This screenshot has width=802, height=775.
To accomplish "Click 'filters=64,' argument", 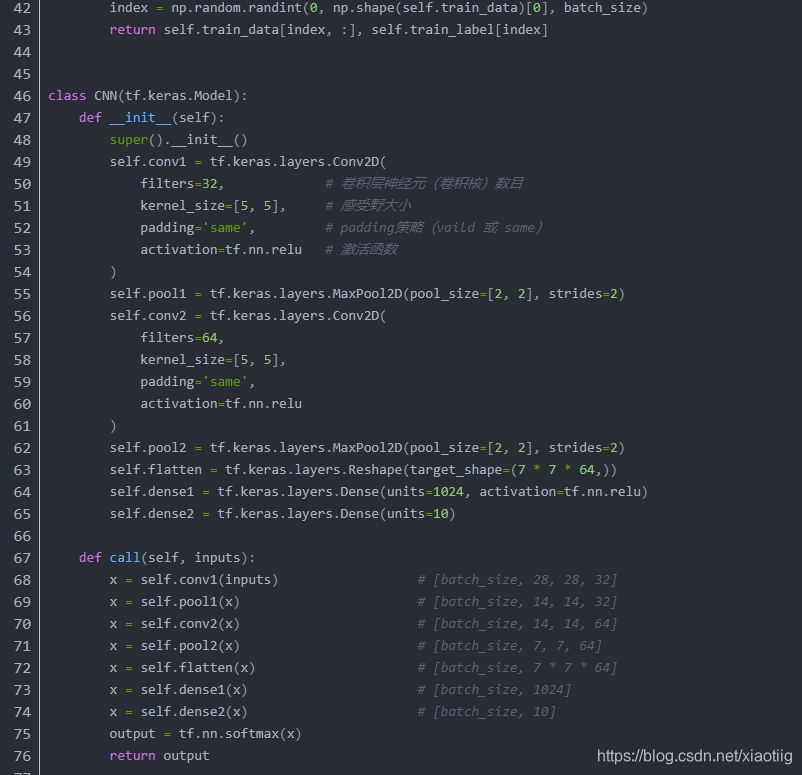I will coord(182,338).
